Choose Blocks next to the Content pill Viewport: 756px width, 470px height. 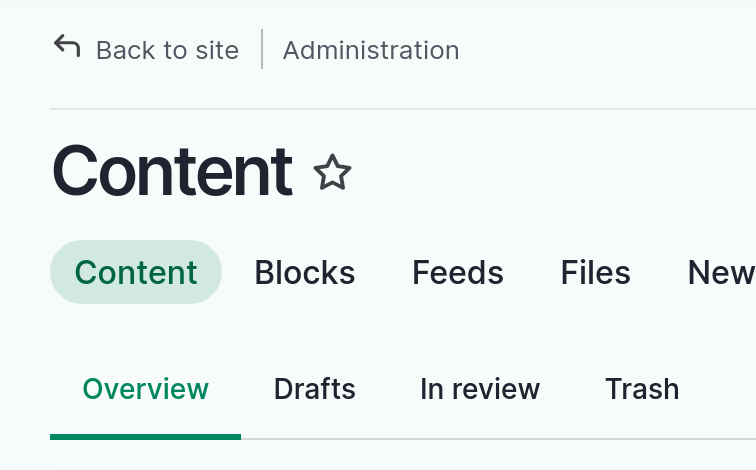click(x=305, y=272)
